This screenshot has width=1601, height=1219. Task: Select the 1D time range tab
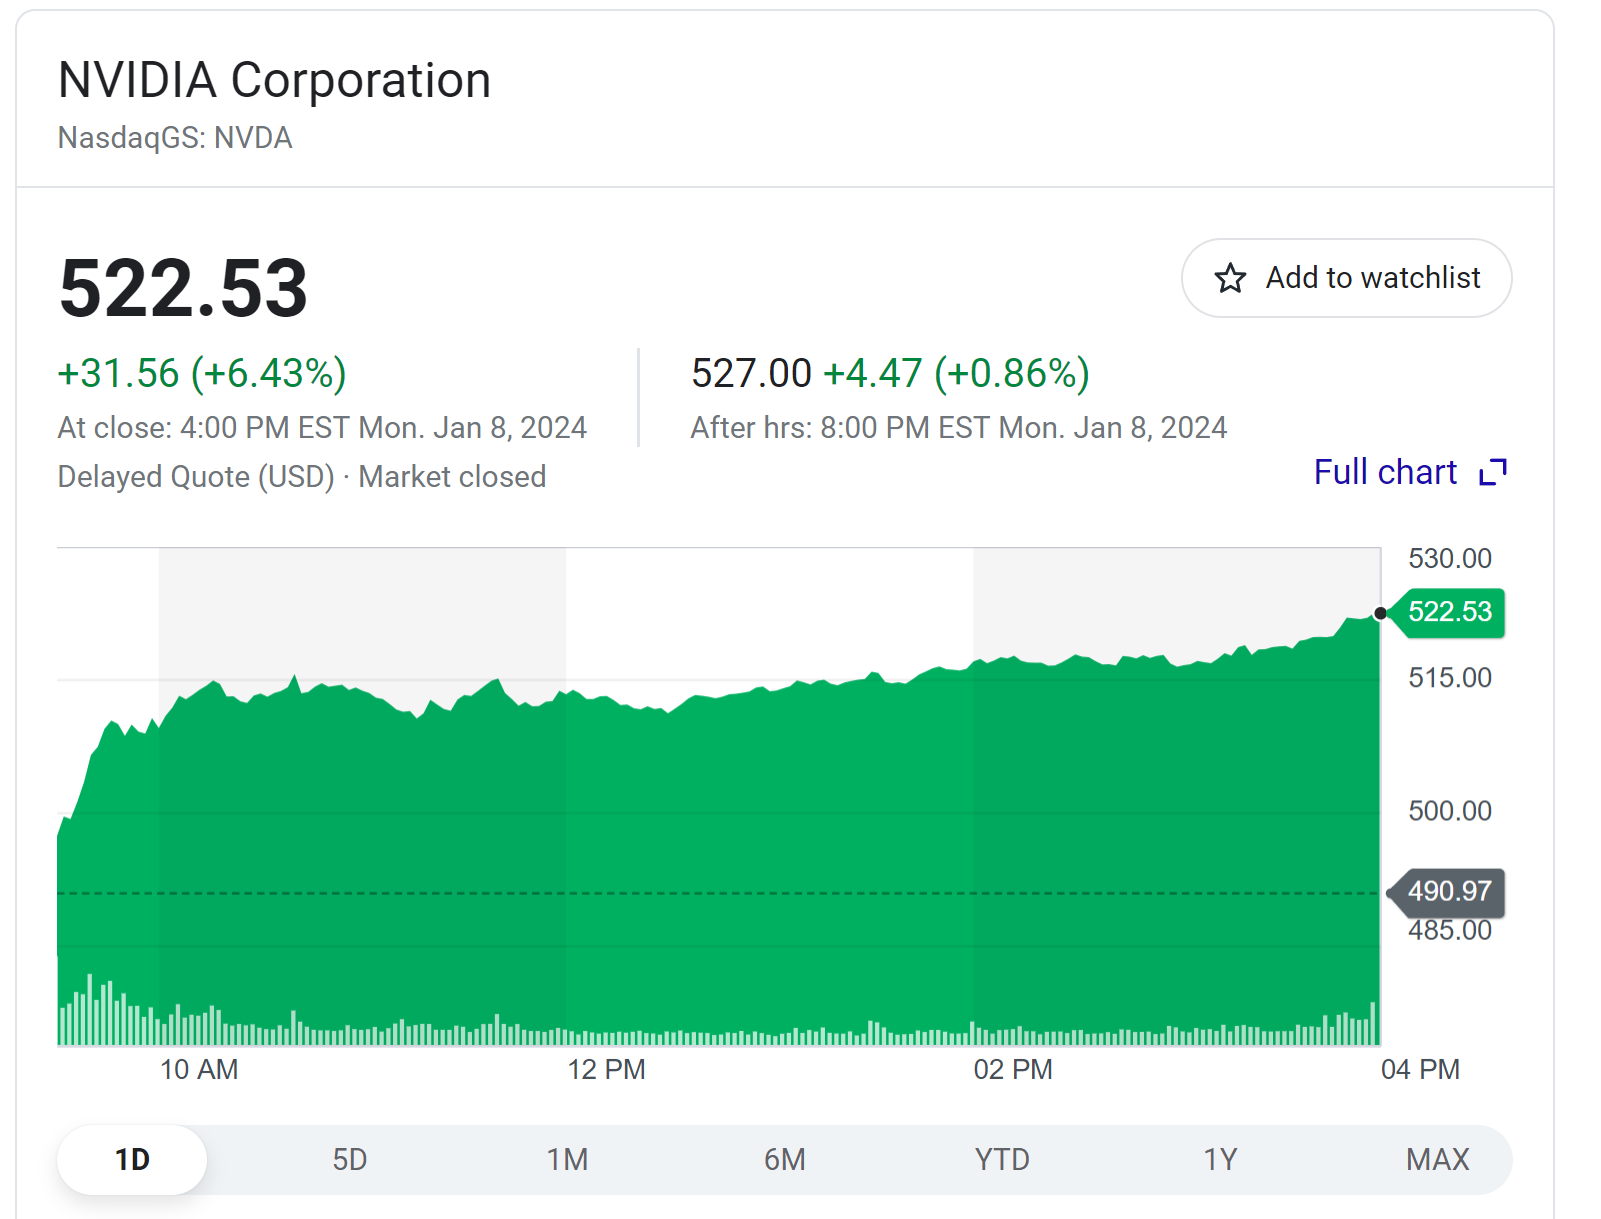click(132, 1159)
